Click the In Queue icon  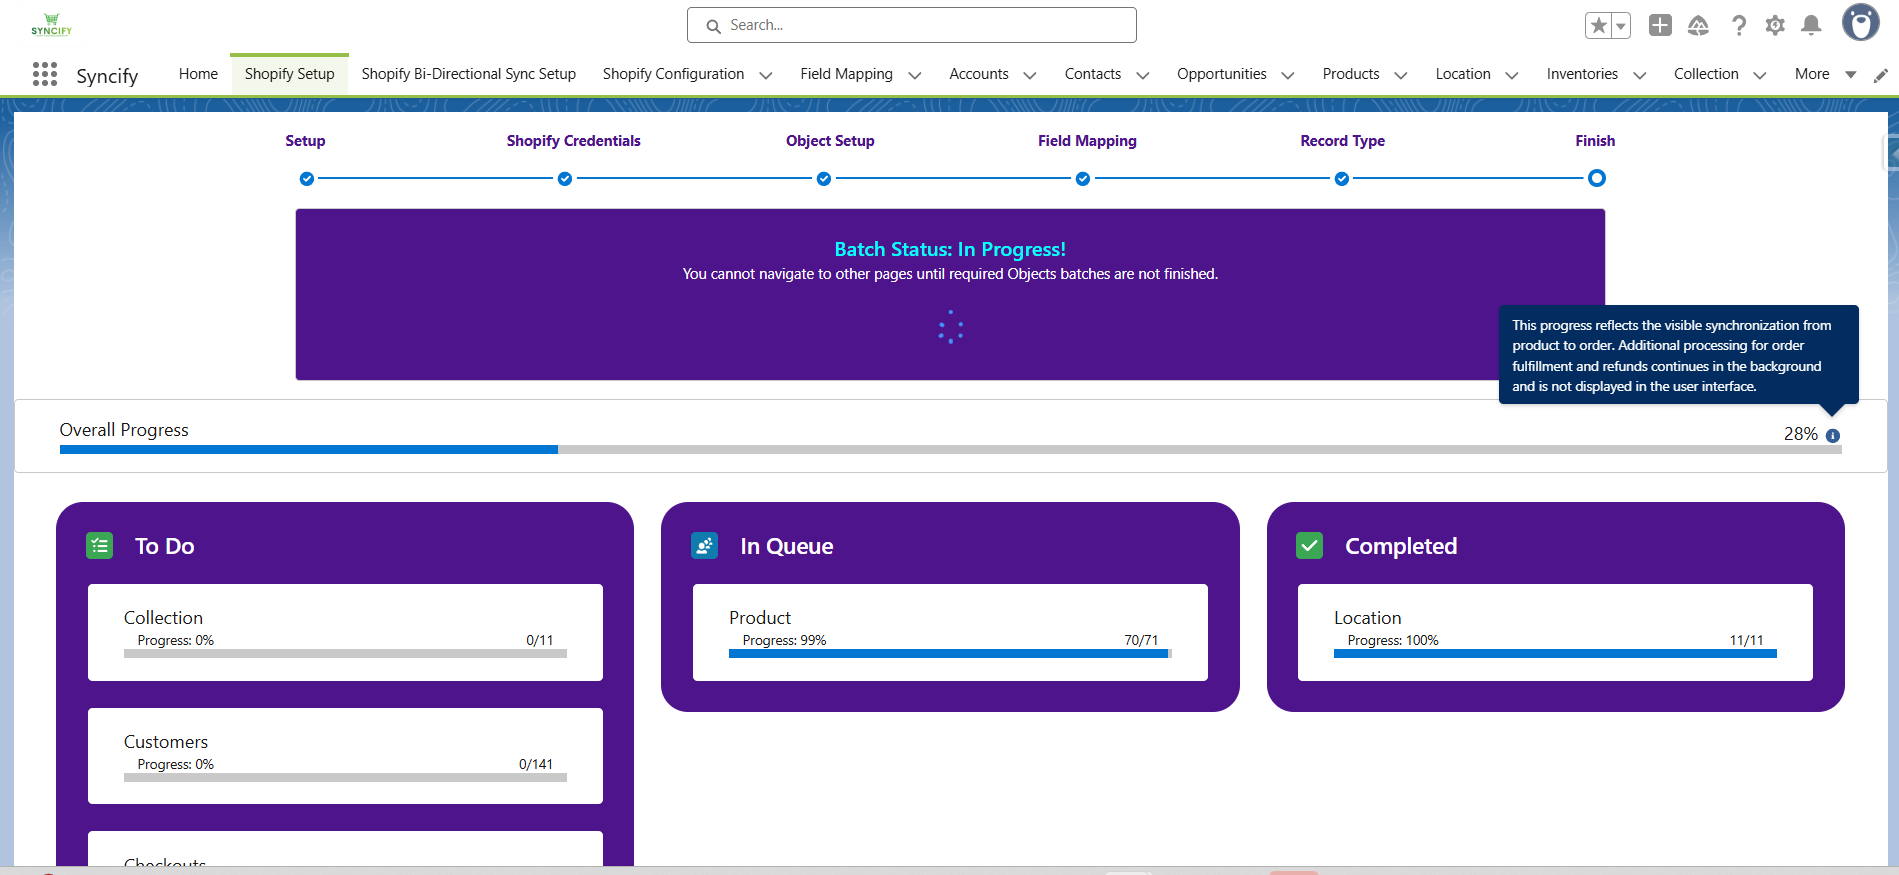705,546
